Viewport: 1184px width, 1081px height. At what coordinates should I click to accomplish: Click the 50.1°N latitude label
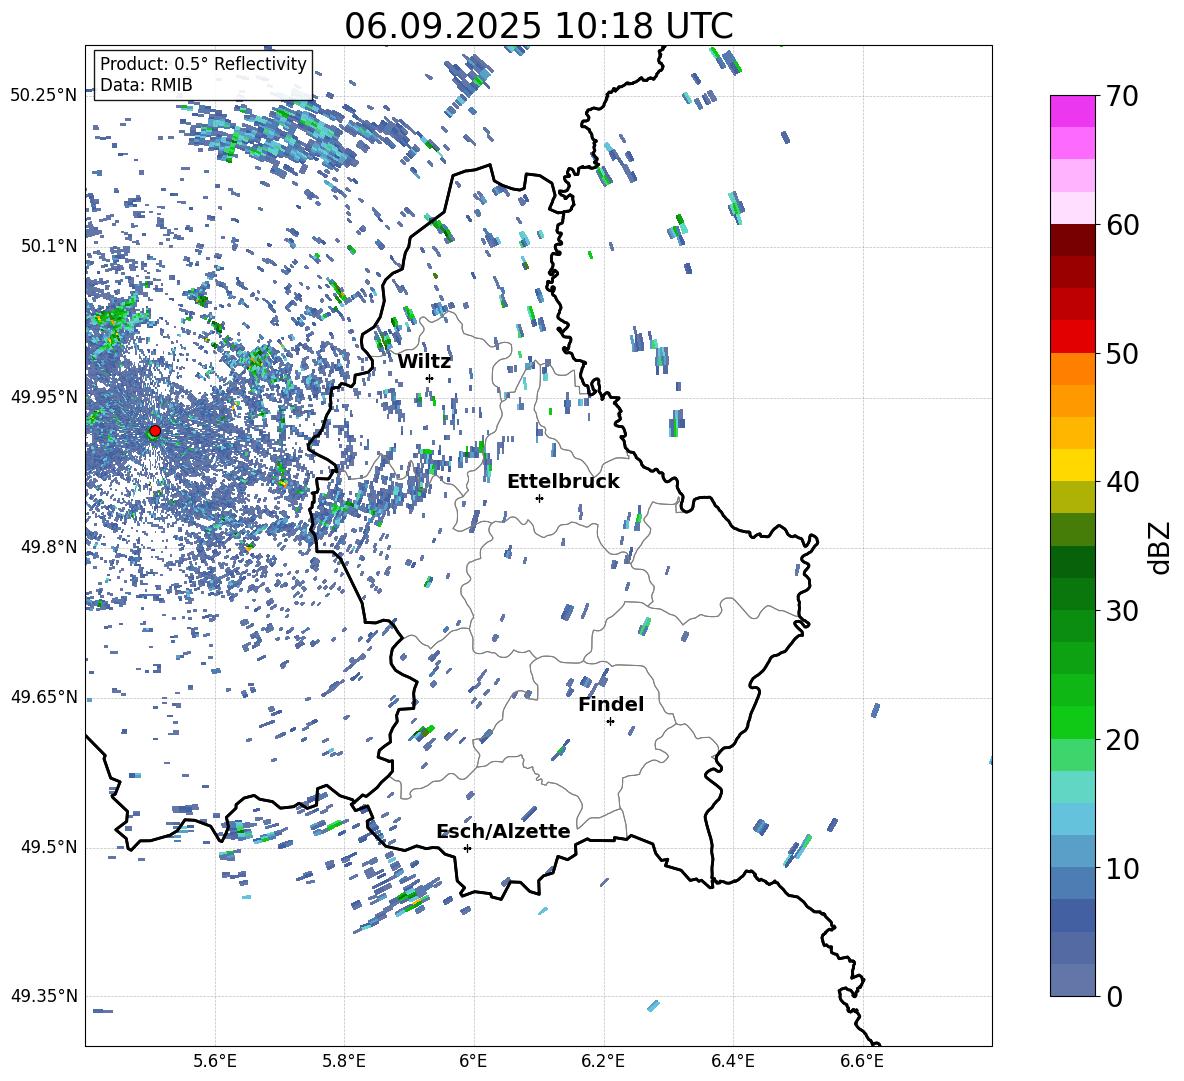[x=50, y=246]
